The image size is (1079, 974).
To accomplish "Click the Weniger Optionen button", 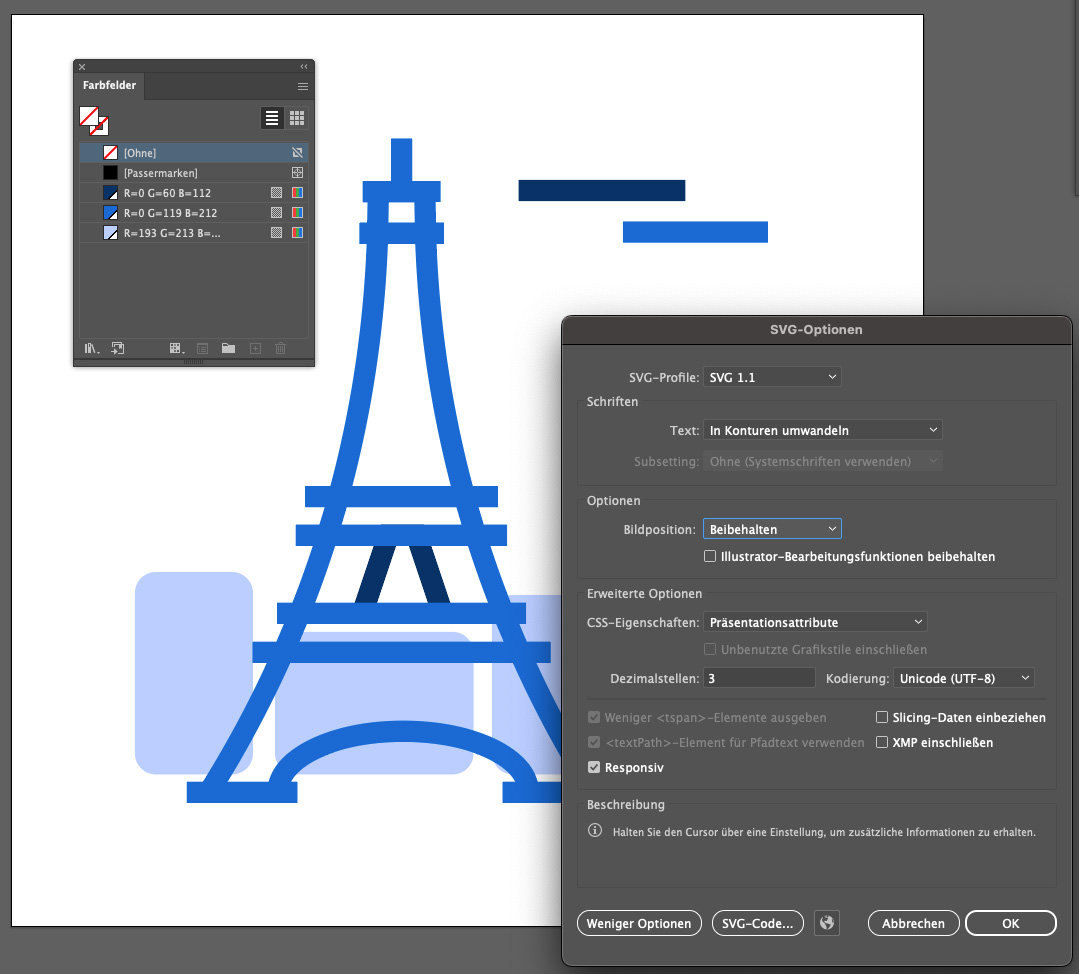I will pyautogui.click(x=639, y=923).
